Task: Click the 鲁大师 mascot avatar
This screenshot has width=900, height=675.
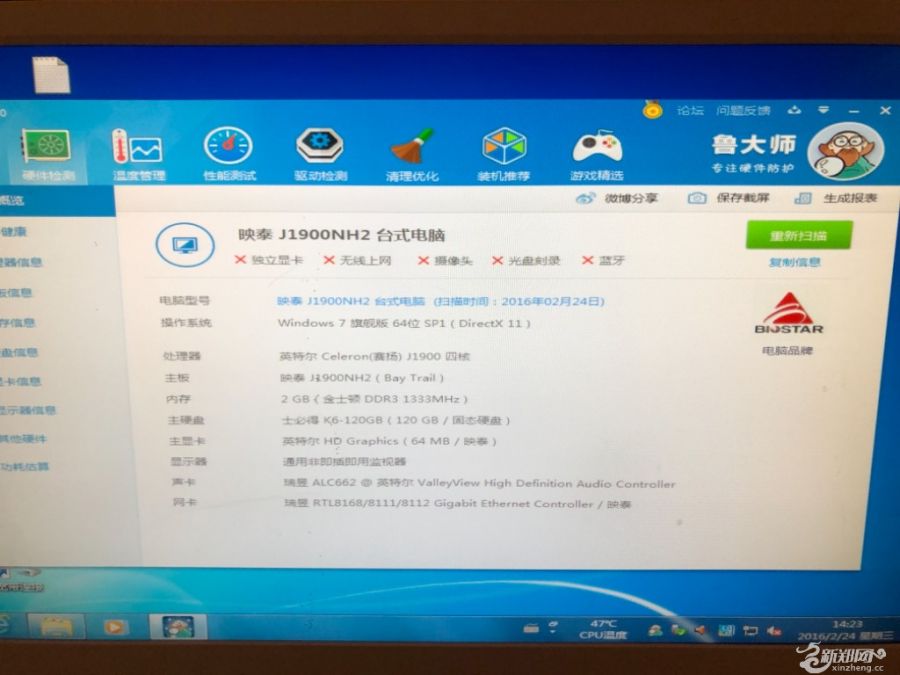Action: coord(845,152)
